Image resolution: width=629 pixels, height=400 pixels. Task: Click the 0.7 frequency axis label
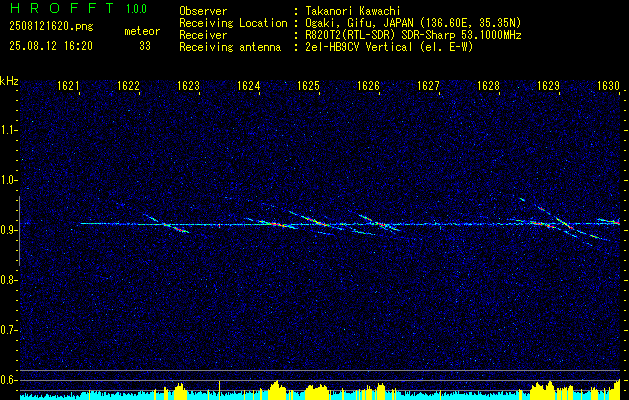[7, 330]
